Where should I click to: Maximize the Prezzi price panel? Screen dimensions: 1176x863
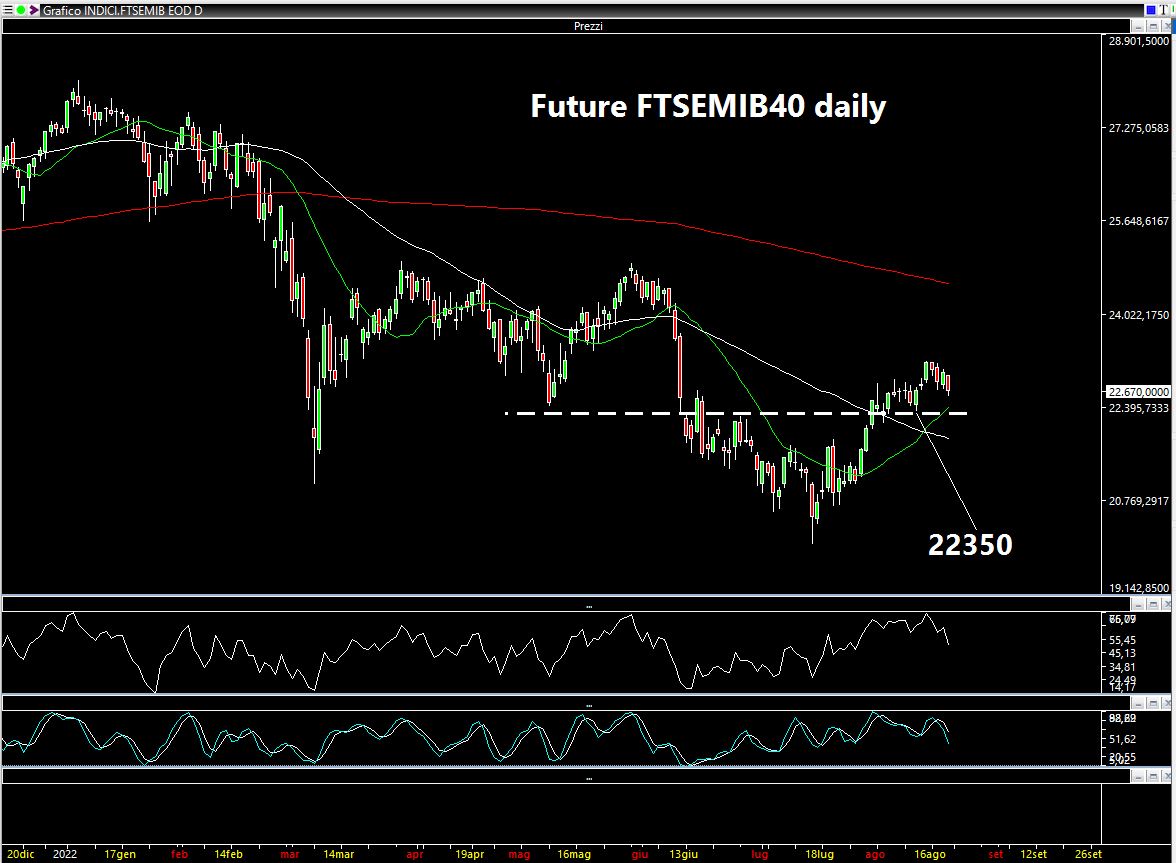pos(1154,26)
